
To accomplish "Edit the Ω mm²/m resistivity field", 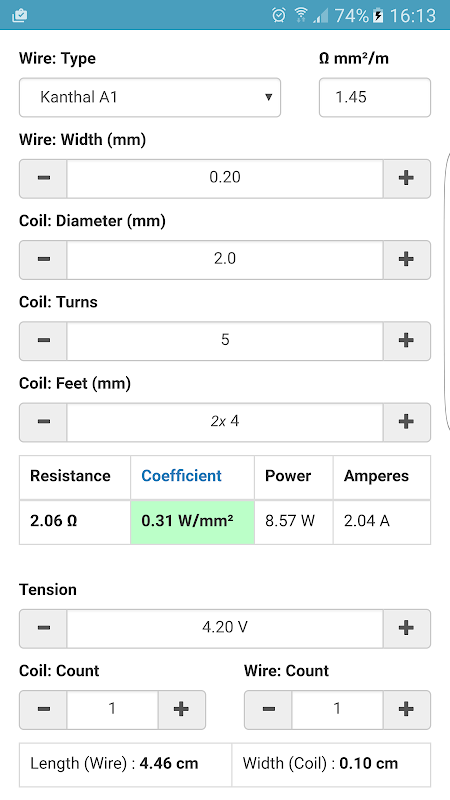I will point(374,97).
